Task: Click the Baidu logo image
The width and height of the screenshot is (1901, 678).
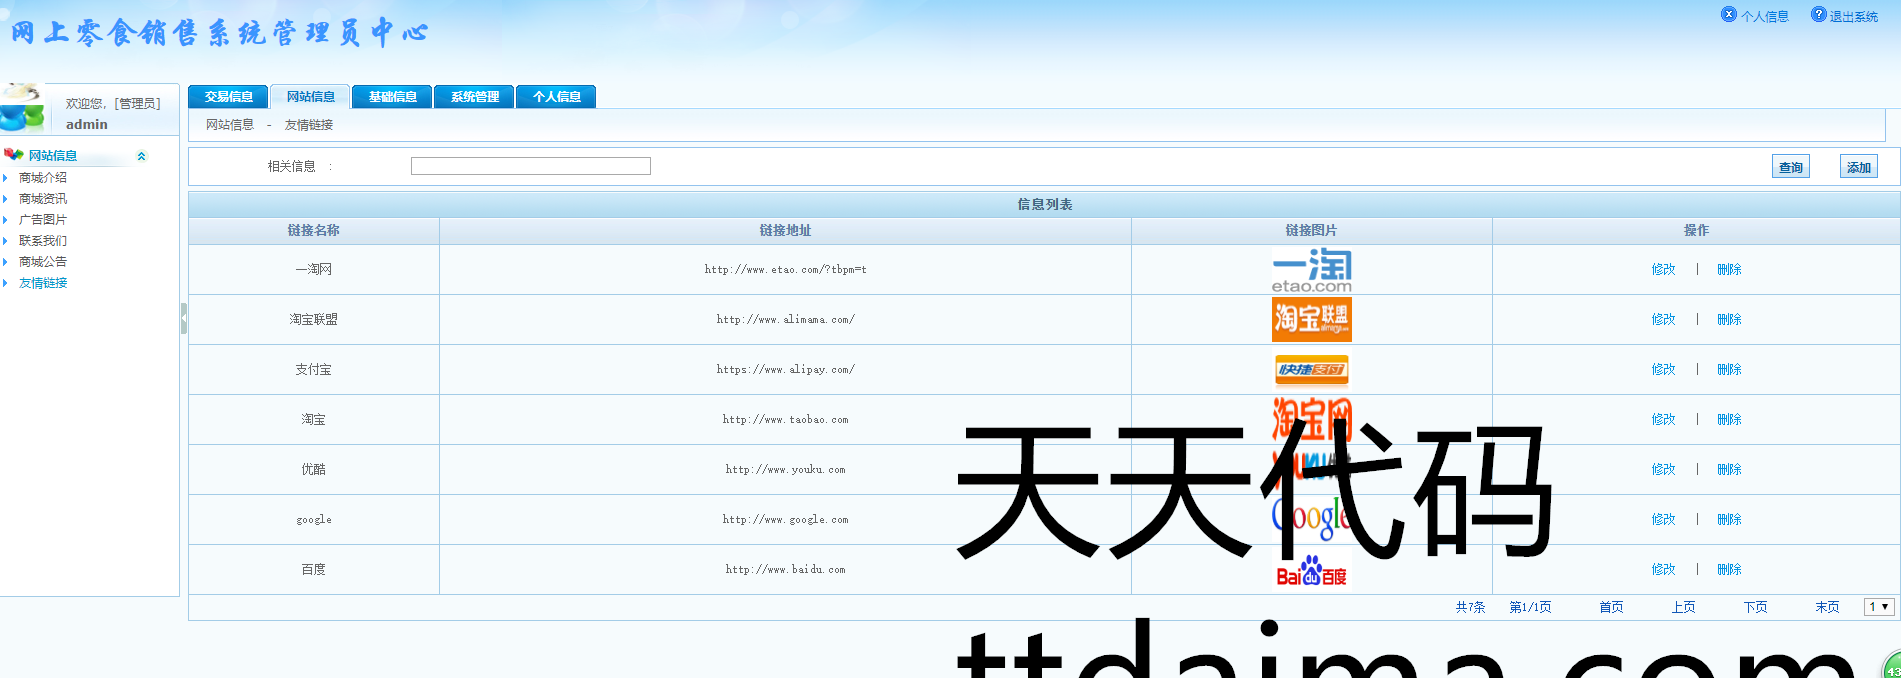Action: click(x=1311, y=572)
